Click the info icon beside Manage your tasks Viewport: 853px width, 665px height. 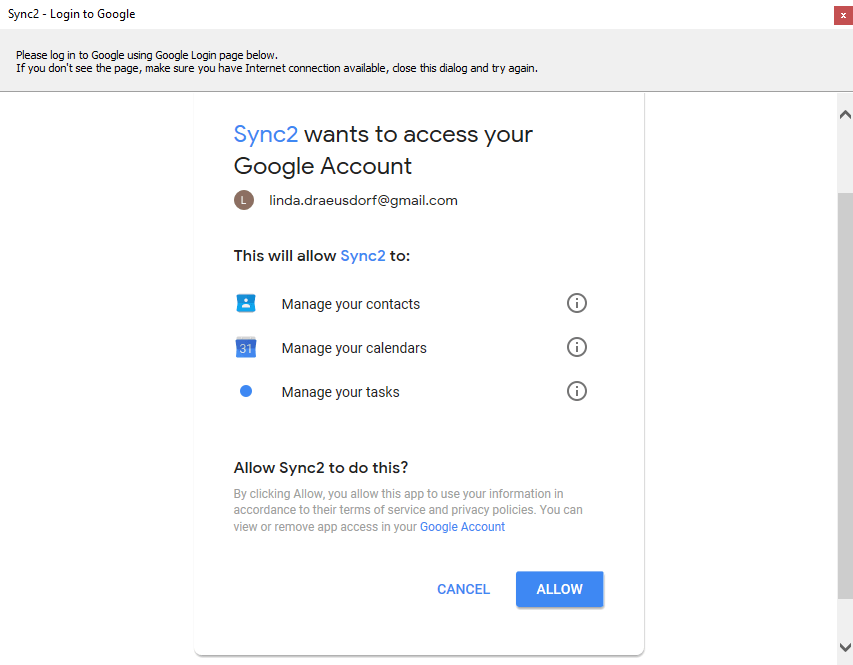click(x=577, y=391)
